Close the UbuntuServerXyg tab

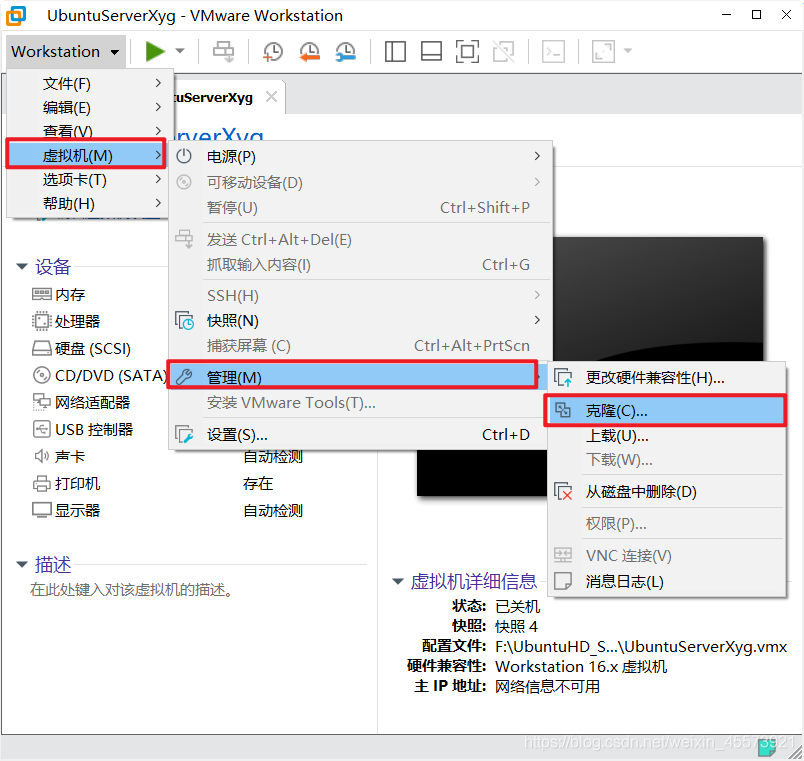(x=271, y=96)
